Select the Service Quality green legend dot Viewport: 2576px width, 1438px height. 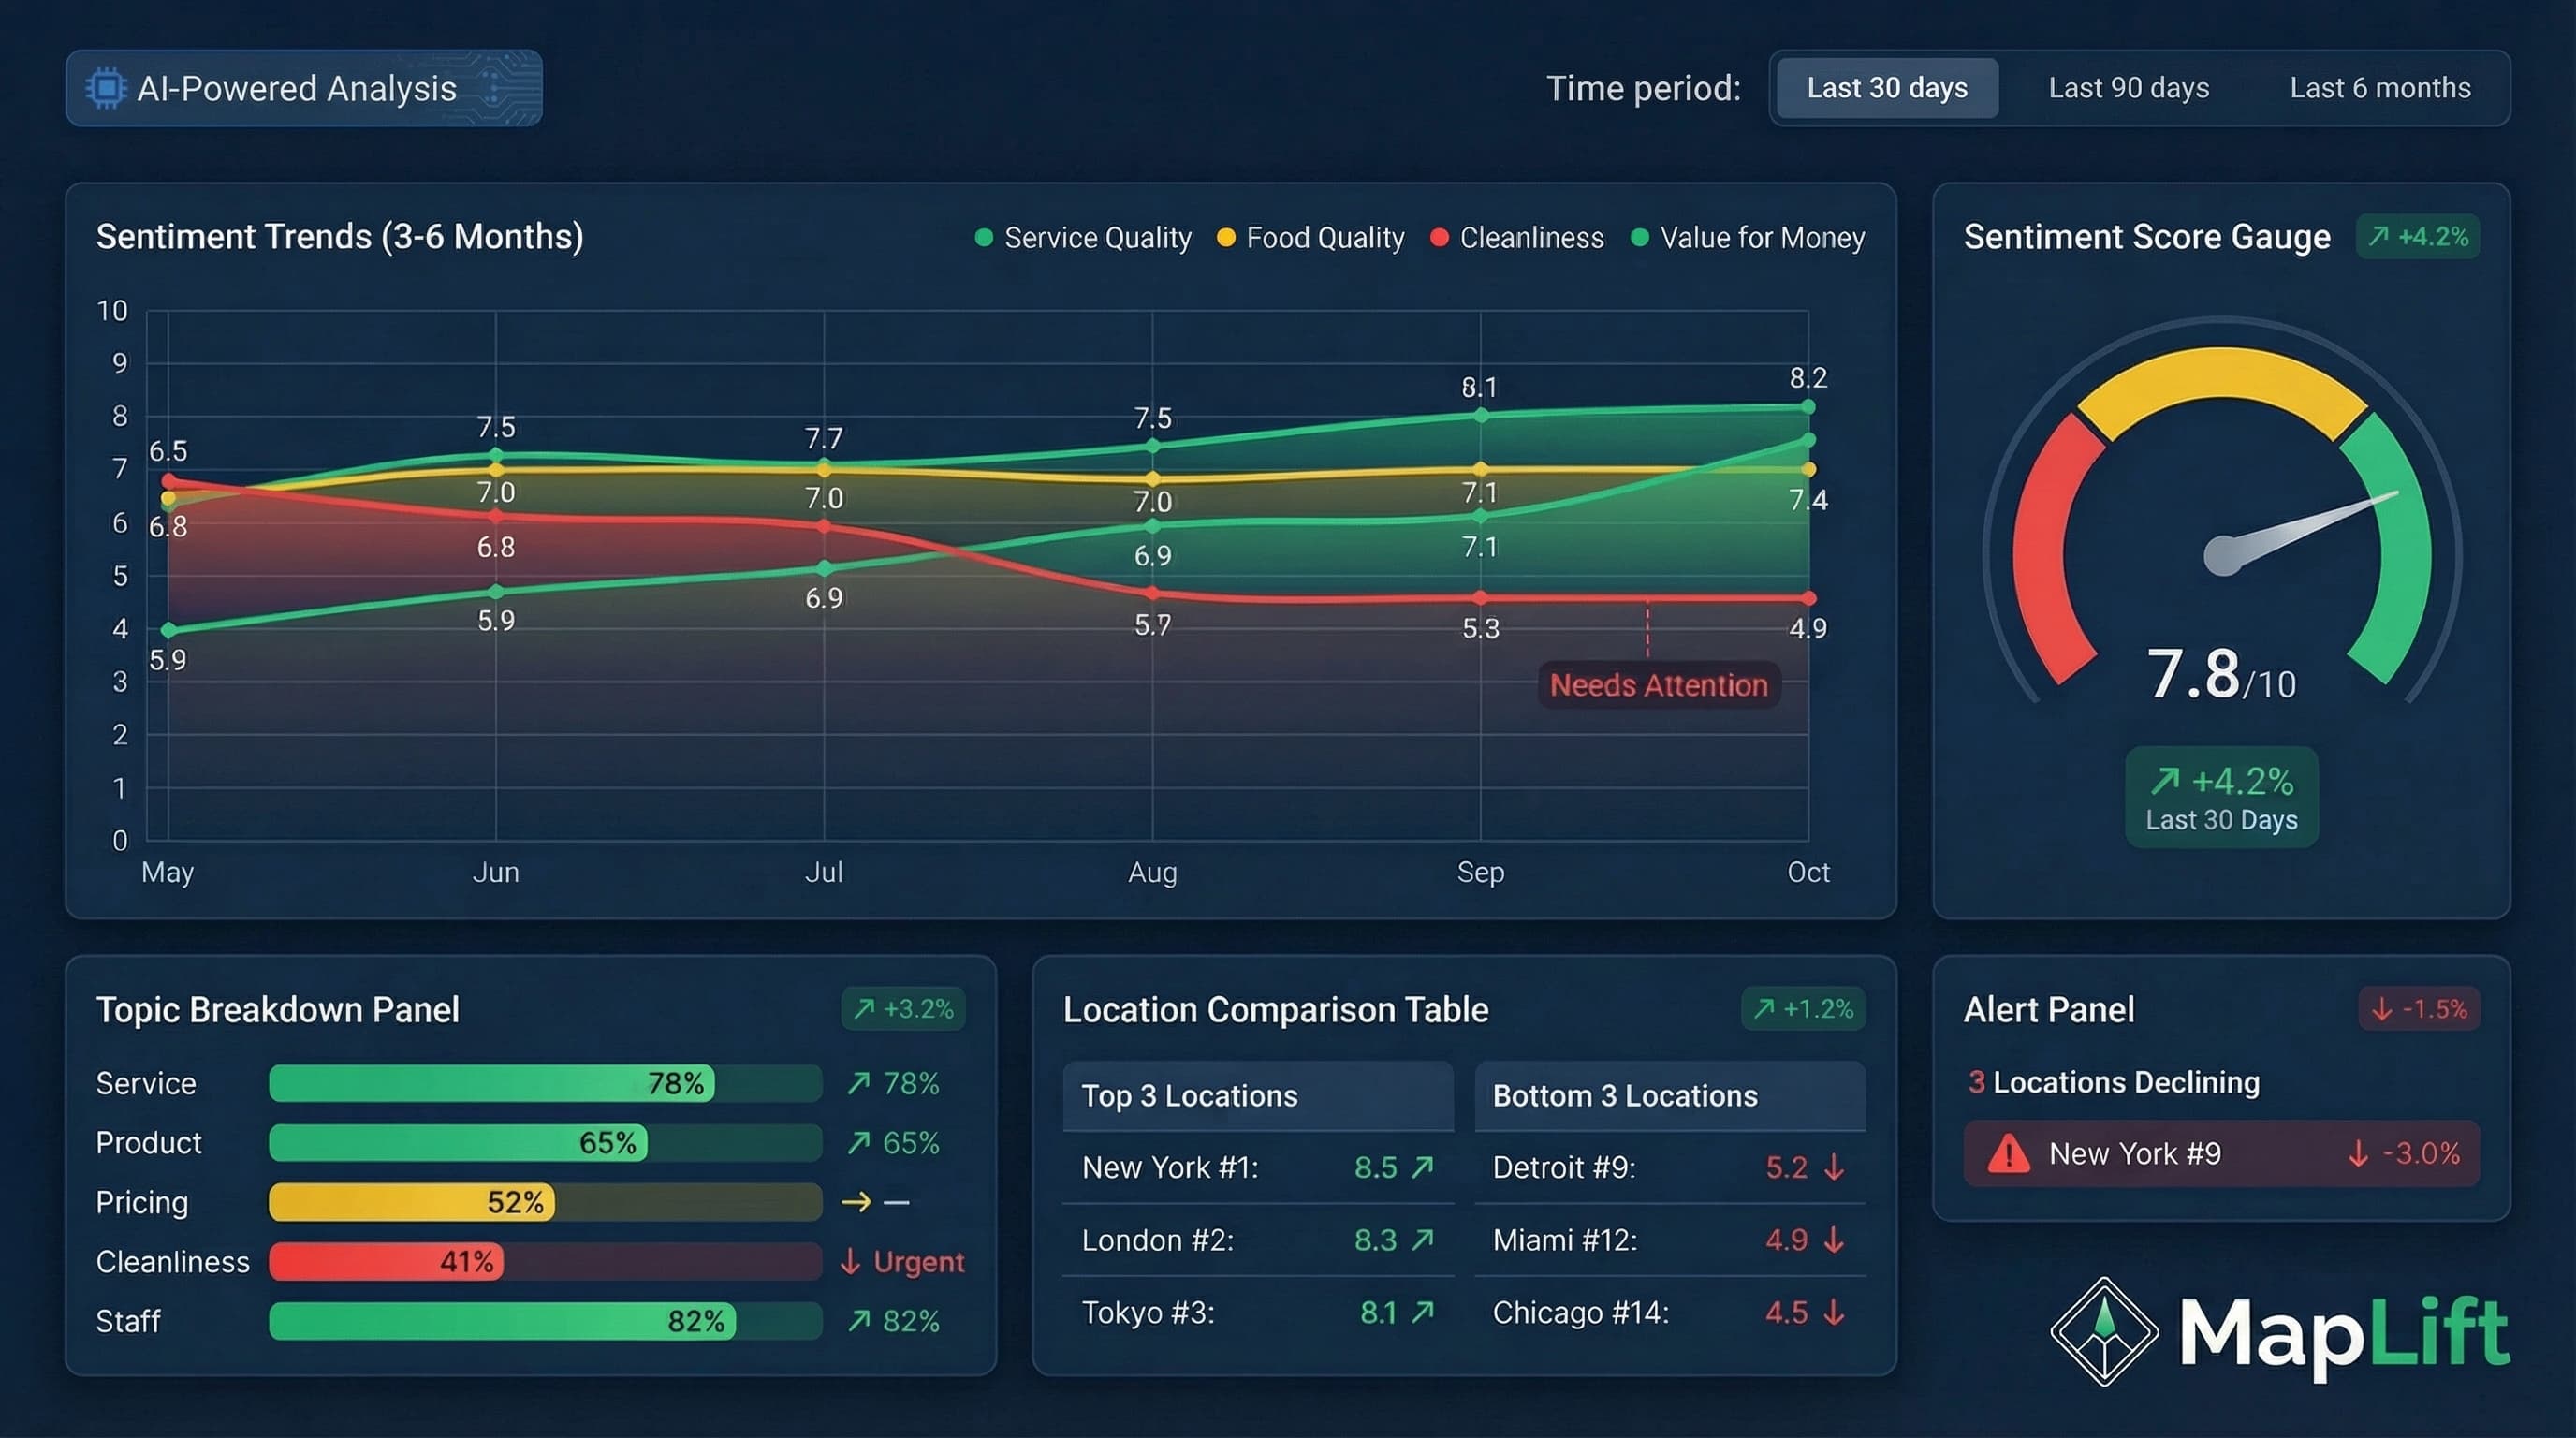tap(983, 237)
